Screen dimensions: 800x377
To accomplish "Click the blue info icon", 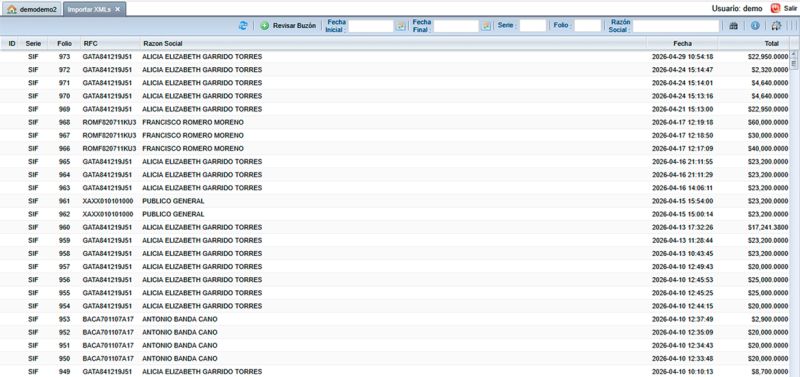I will tap(755, 26).
